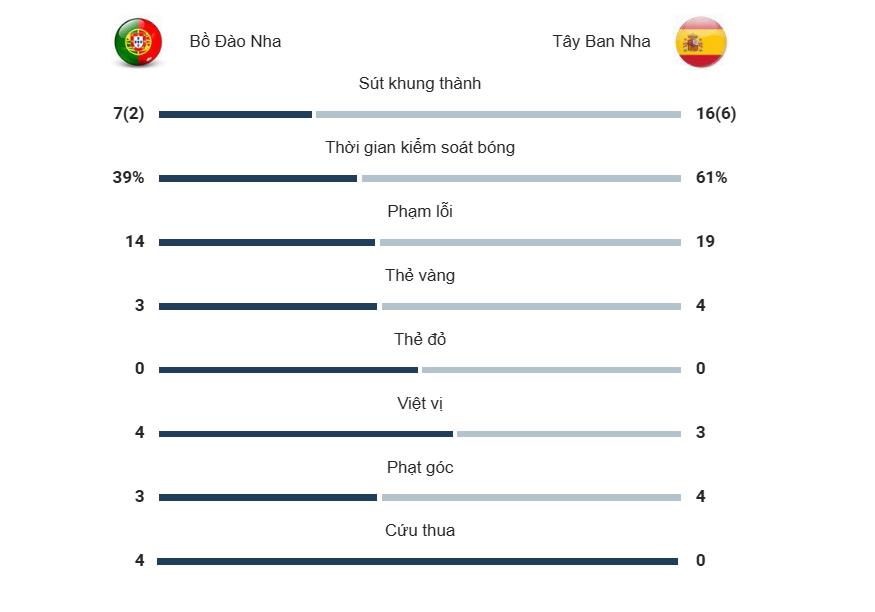
Task: Select the Tây Ban Nha team name
Action: [601, 42]
